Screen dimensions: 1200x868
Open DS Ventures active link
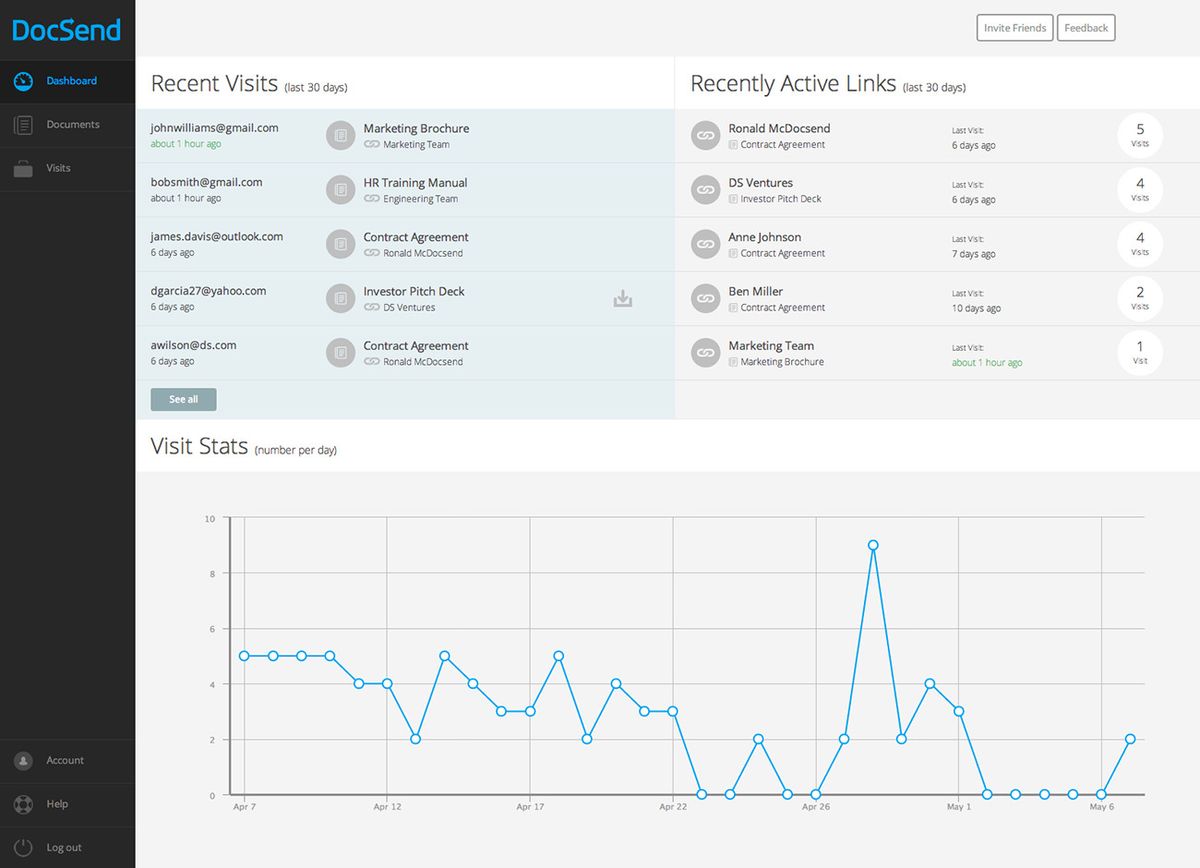click(x=760, y=183)
